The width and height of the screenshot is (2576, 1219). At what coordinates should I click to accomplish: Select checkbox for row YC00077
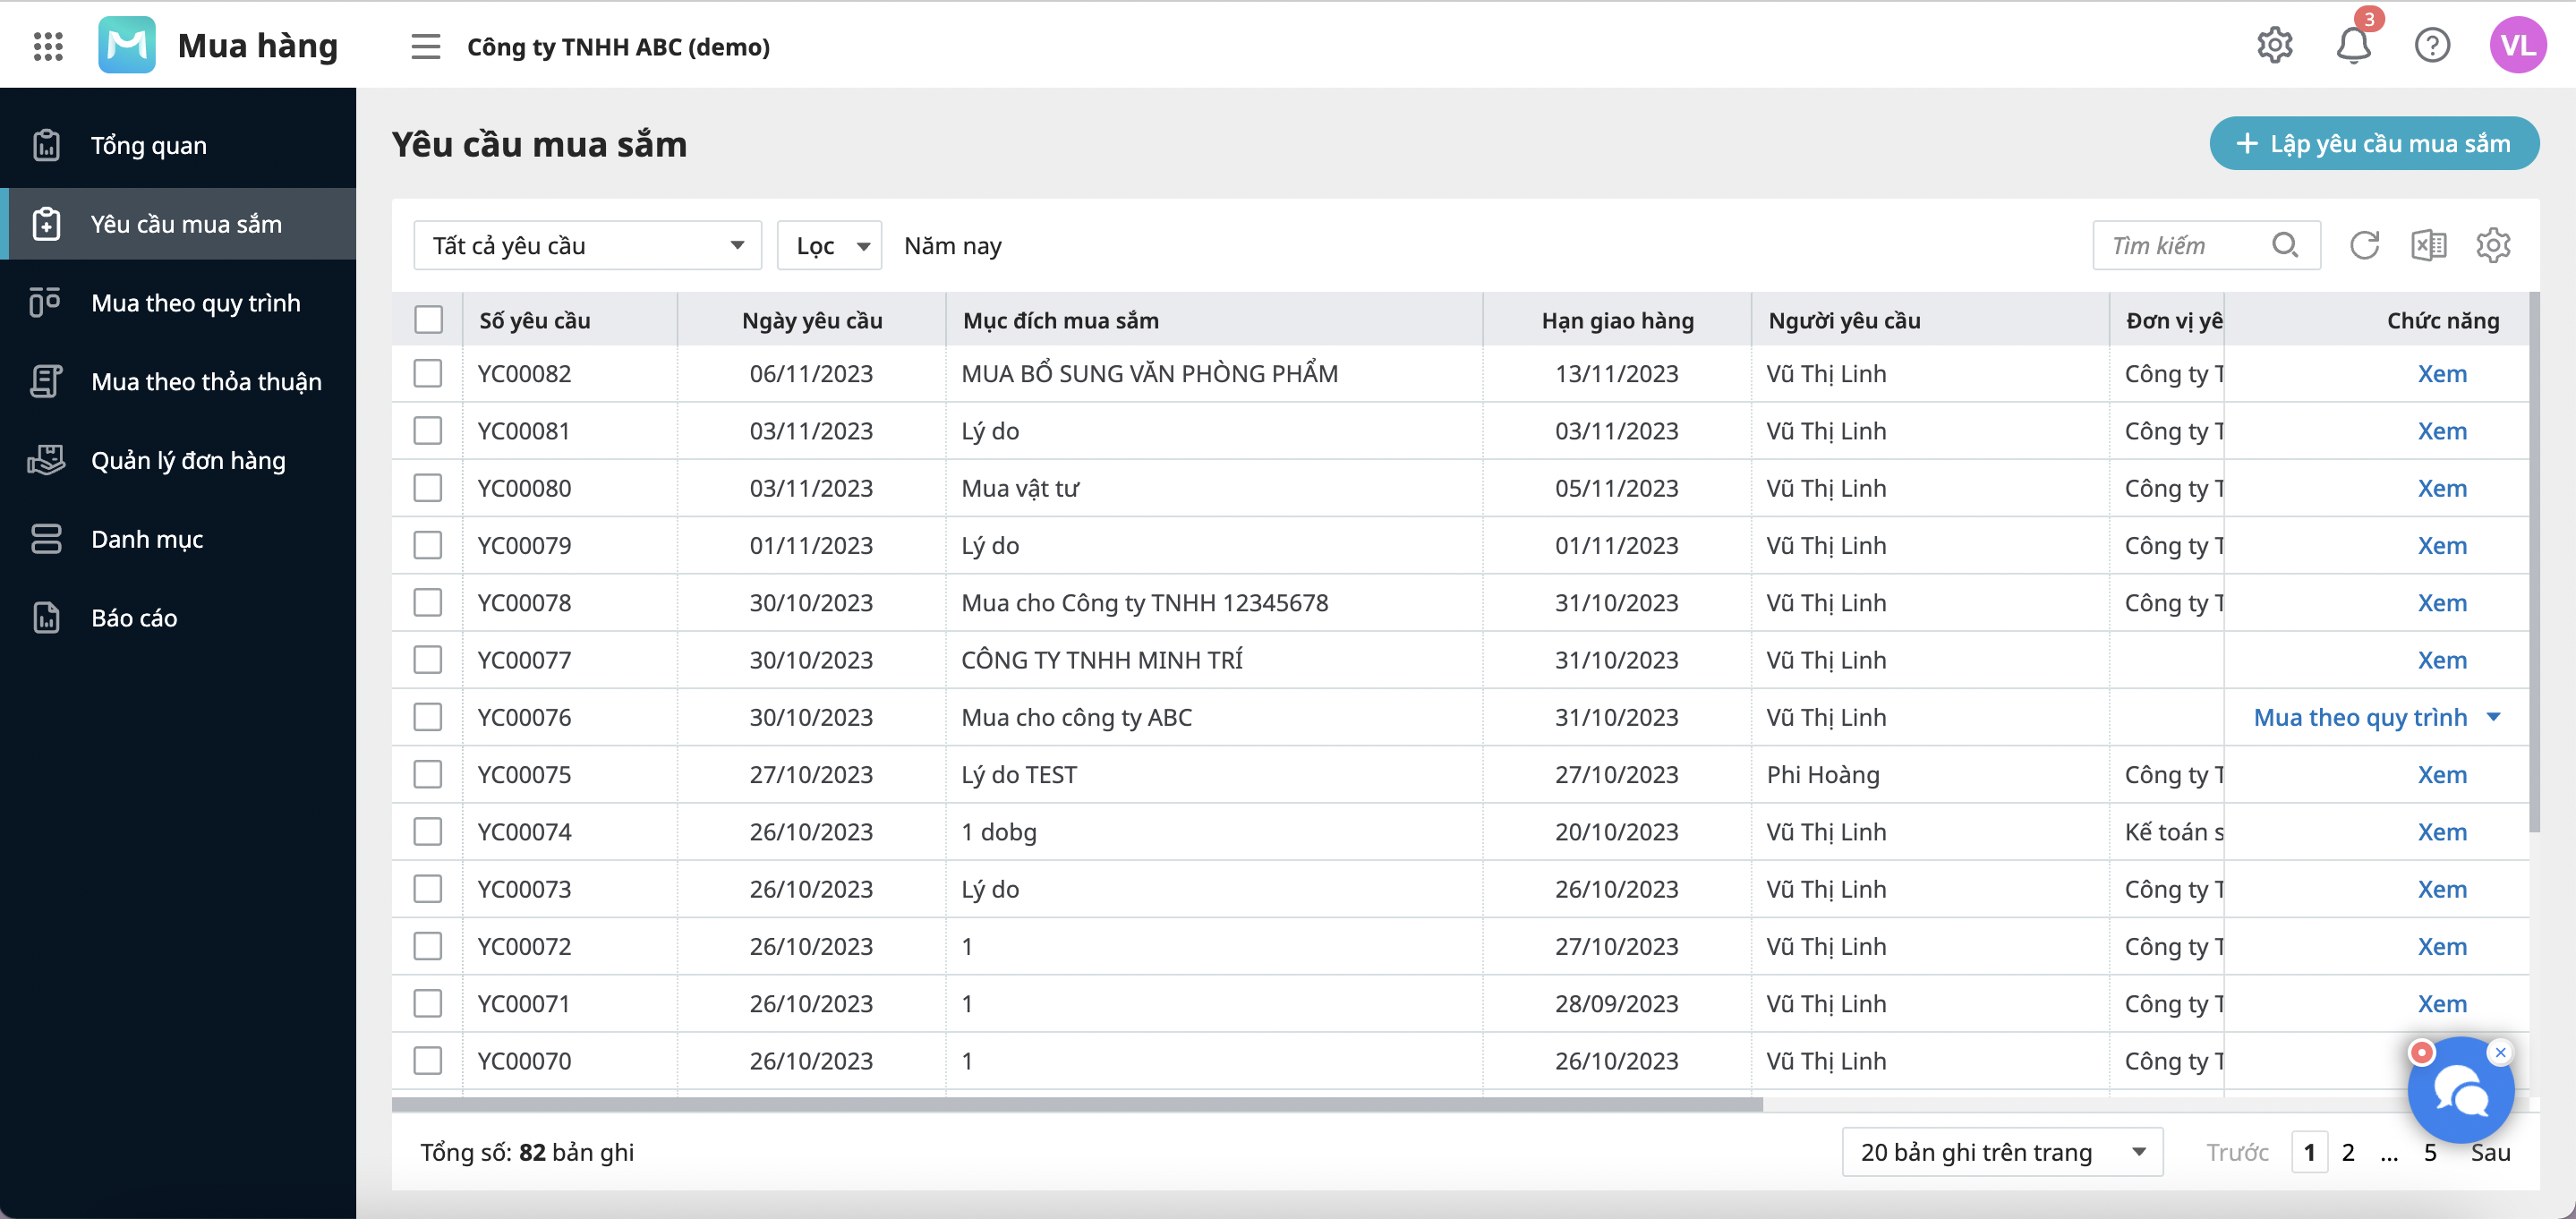428,659
